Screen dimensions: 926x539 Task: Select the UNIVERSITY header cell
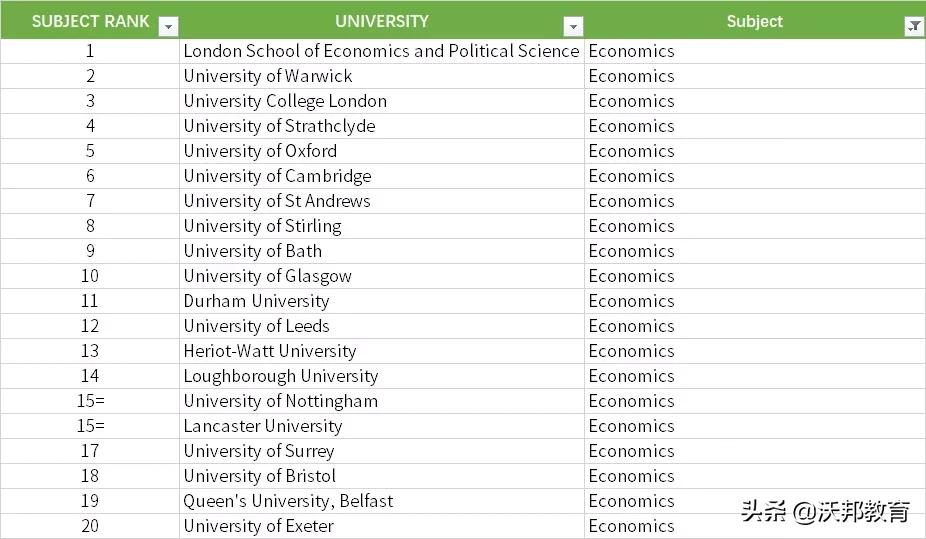[381, 21]
